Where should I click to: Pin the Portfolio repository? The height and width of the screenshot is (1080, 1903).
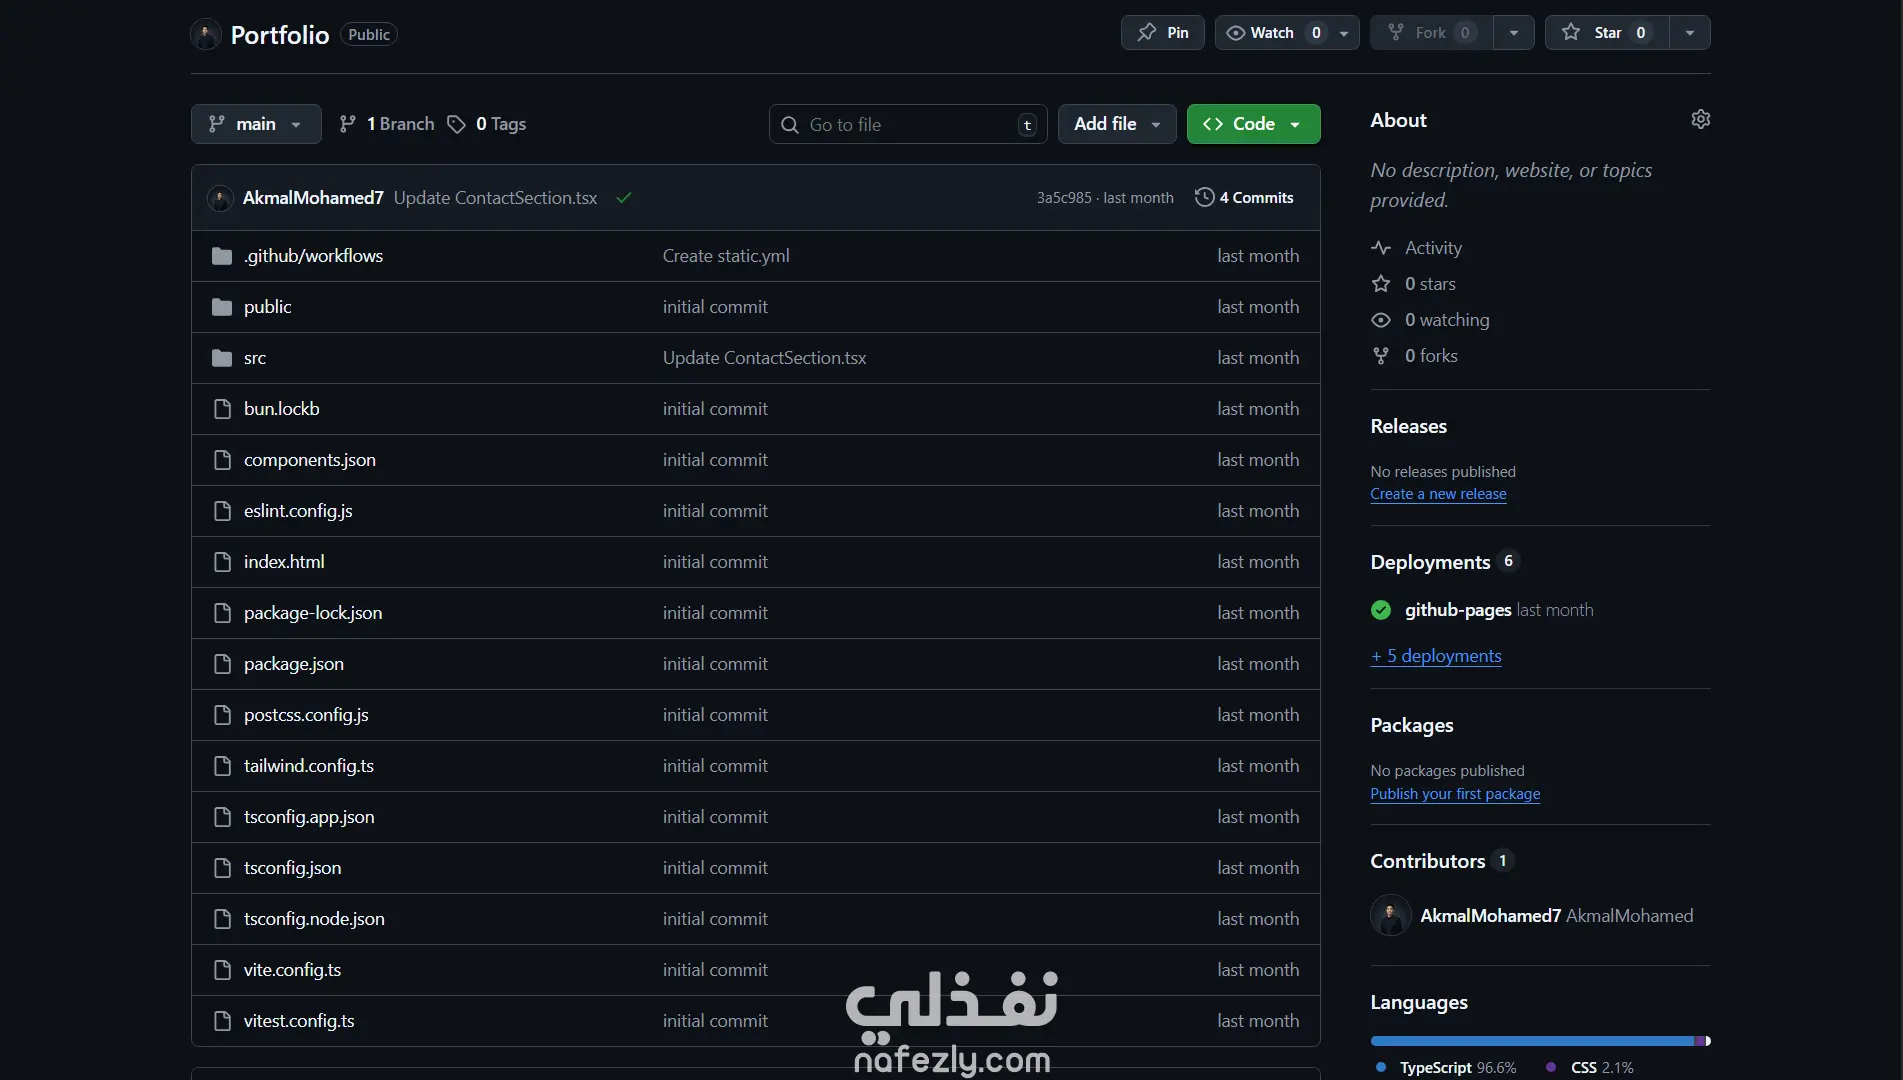point(1163,33)
